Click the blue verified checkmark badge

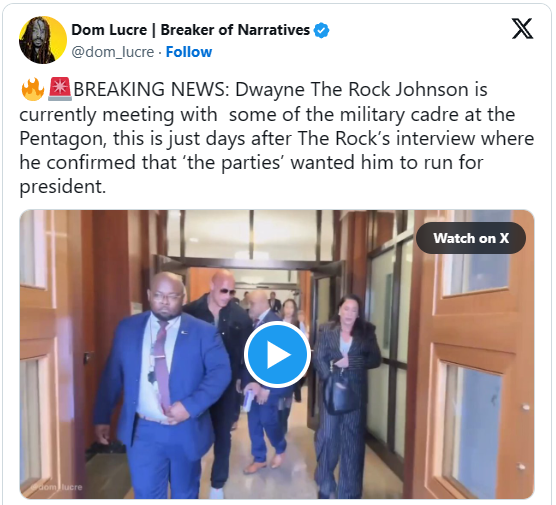321,30
